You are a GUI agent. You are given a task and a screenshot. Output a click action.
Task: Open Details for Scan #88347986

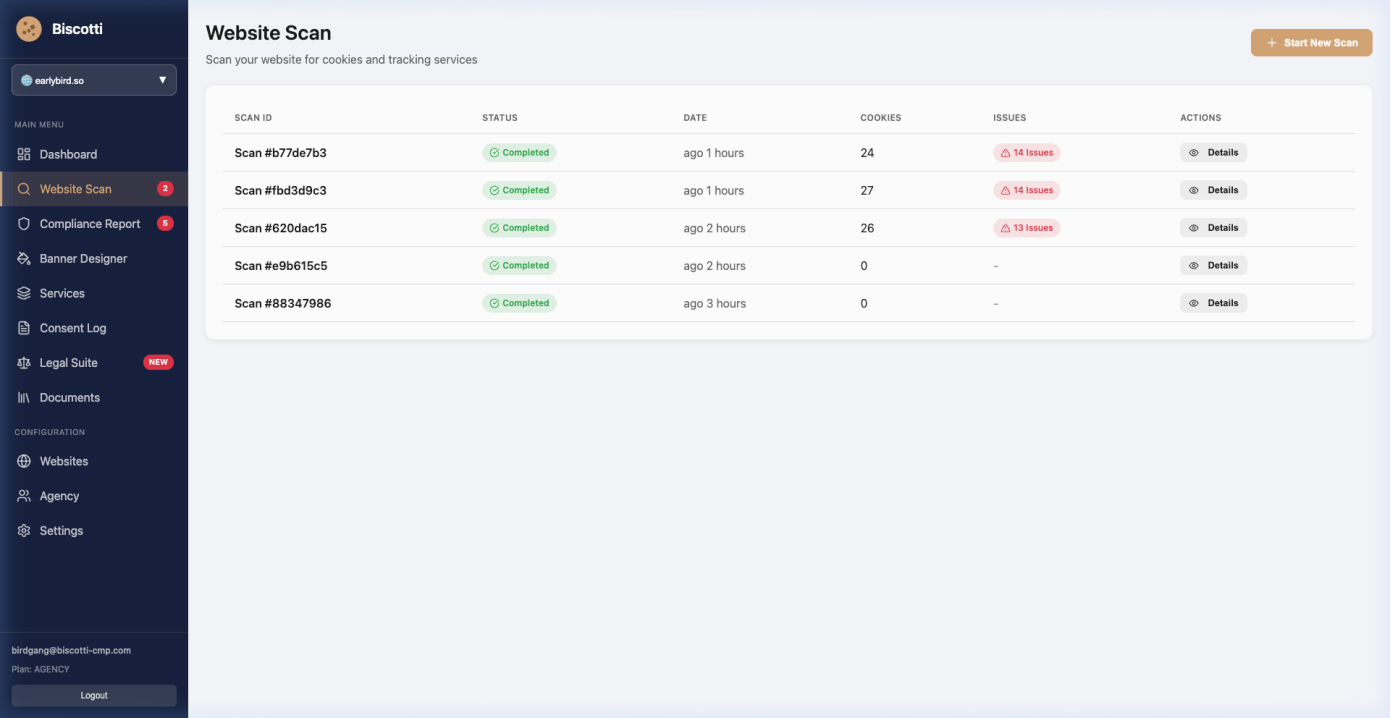[1213, 303]
